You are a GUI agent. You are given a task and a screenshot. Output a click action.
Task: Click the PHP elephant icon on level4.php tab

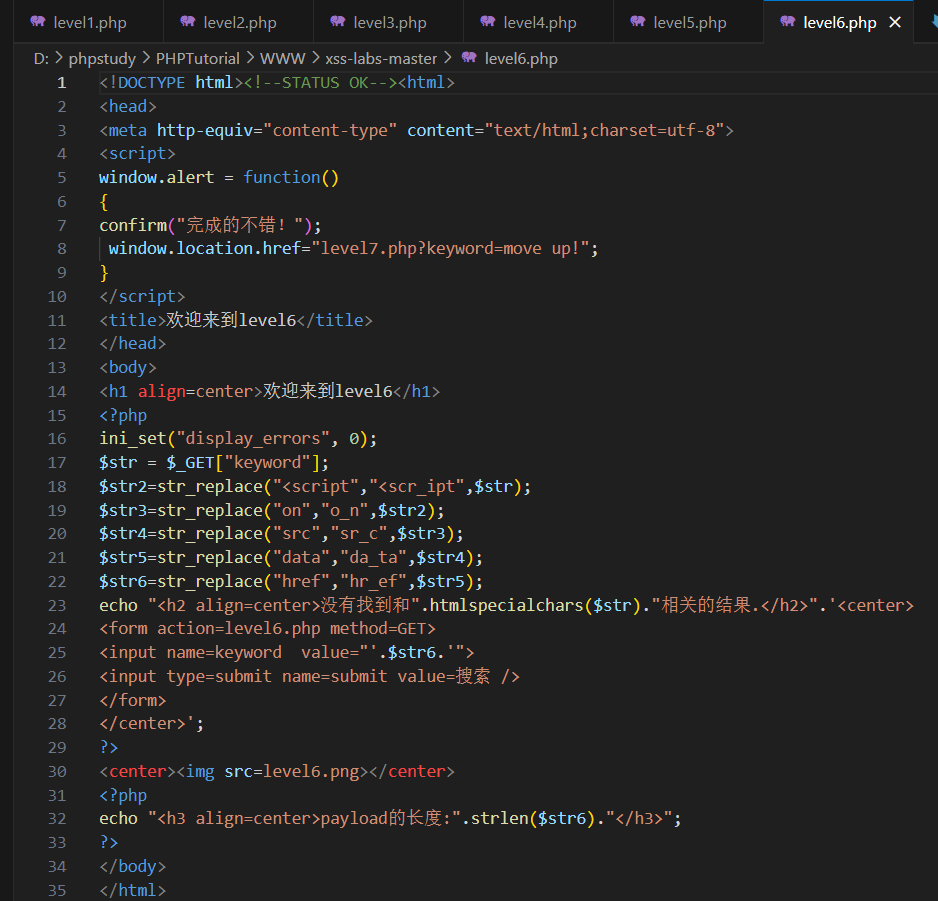pos(488,22)
